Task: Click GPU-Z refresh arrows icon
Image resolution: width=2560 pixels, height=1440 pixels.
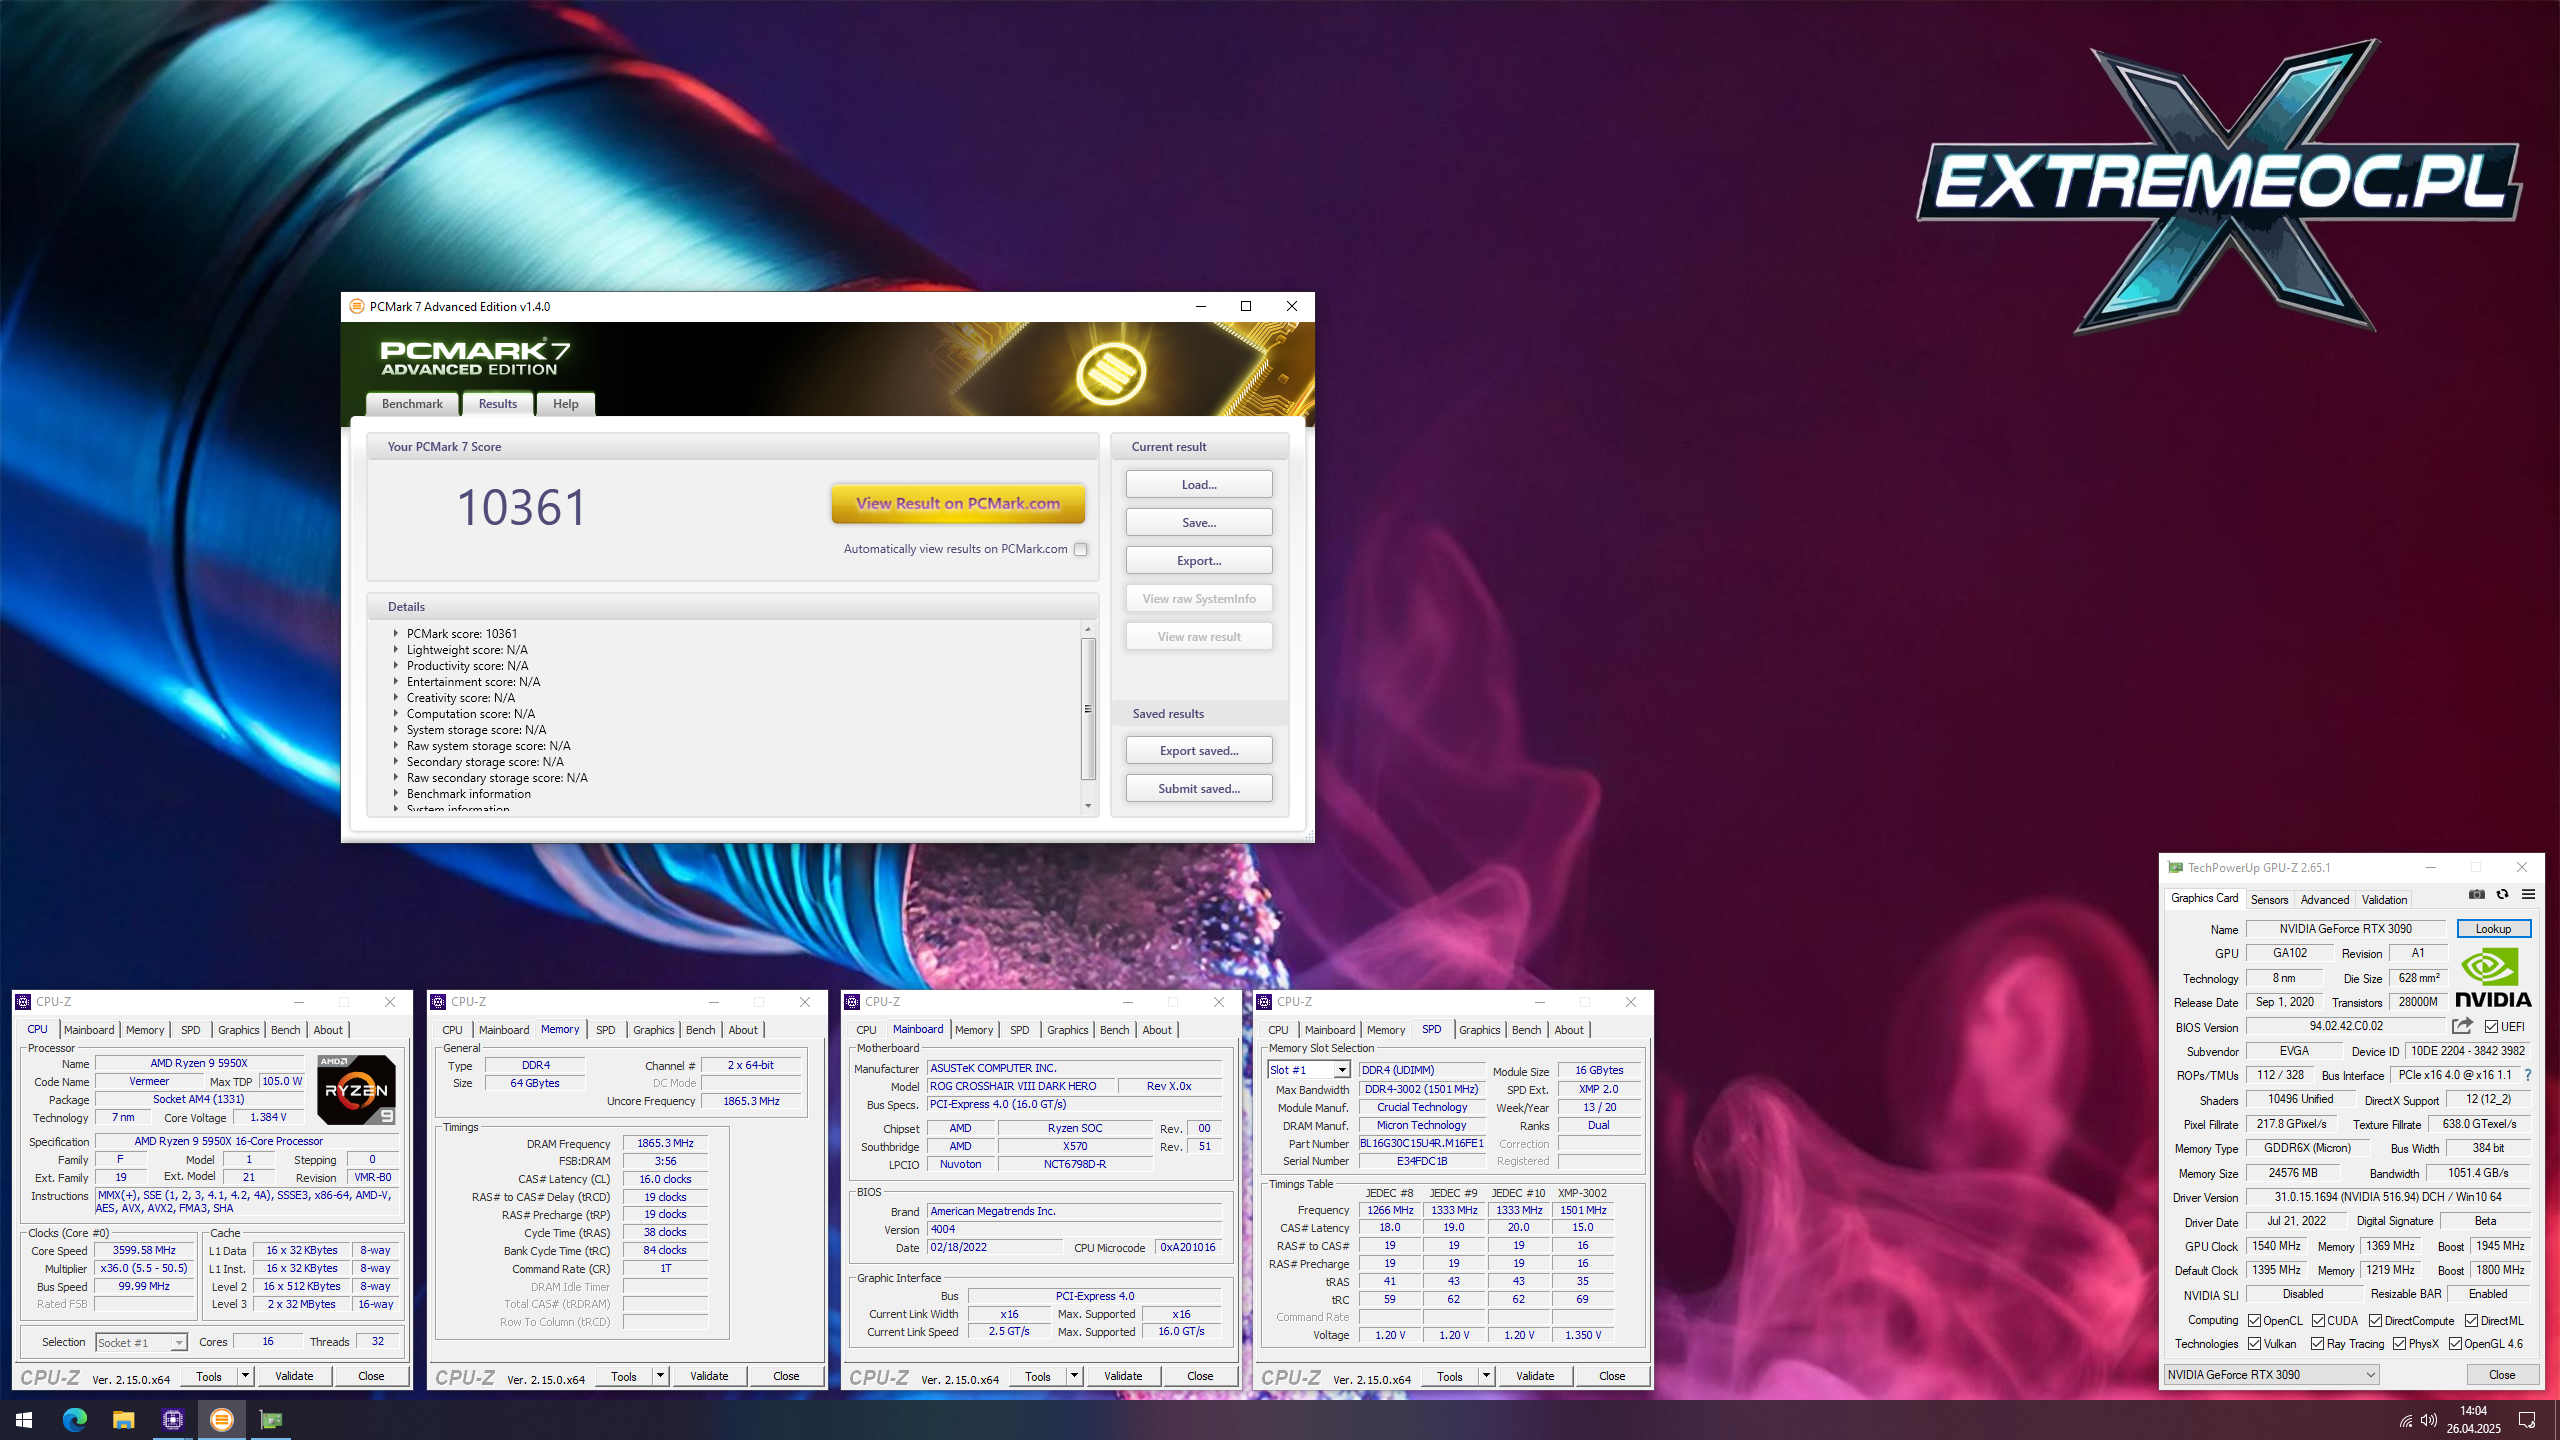Action: point(2502,895)
